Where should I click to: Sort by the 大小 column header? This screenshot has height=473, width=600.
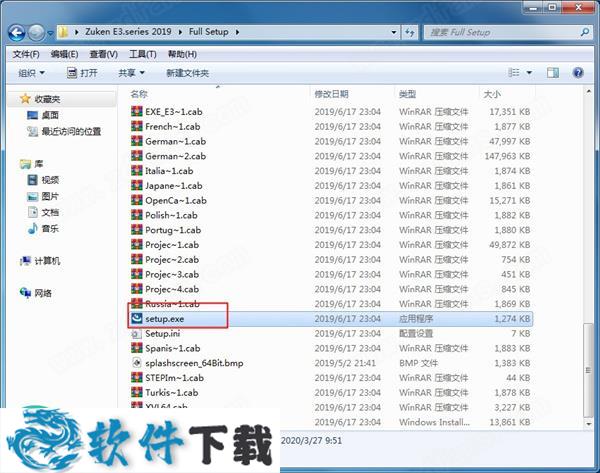click(x=492, y=94)
